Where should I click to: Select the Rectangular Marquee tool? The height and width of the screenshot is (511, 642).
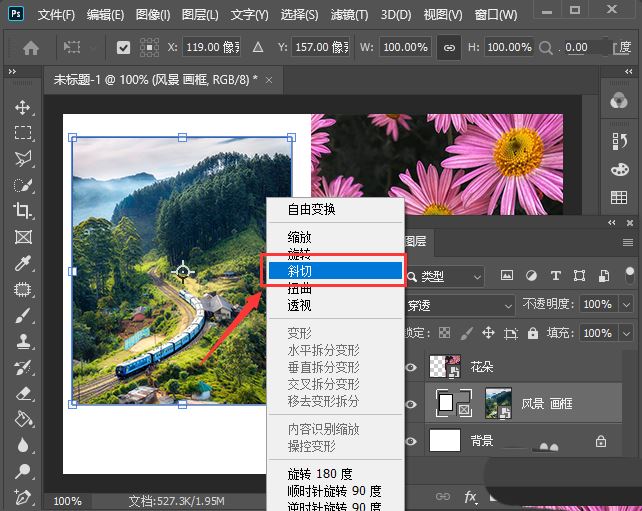pos(23,133)
